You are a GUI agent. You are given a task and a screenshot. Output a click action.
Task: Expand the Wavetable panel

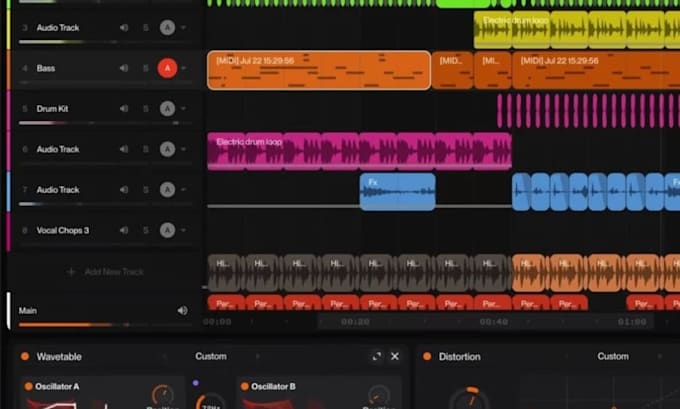376,356
